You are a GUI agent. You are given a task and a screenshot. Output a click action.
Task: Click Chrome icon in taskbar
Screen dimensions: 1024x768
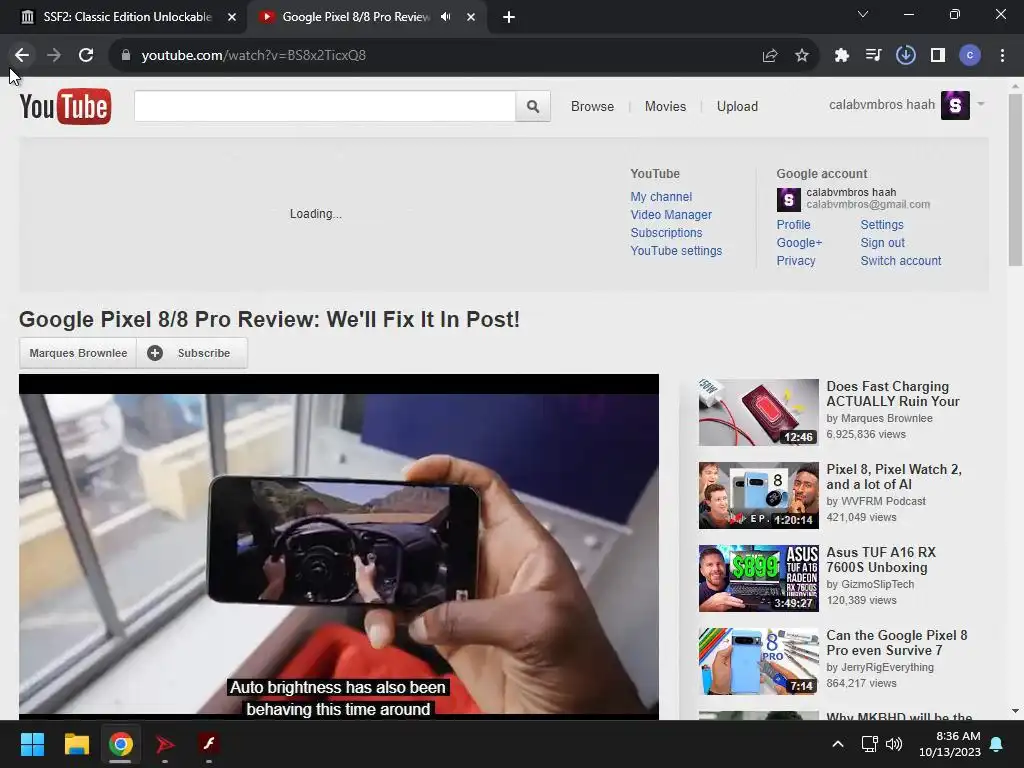pyautogui.click(x=121, y=744)
